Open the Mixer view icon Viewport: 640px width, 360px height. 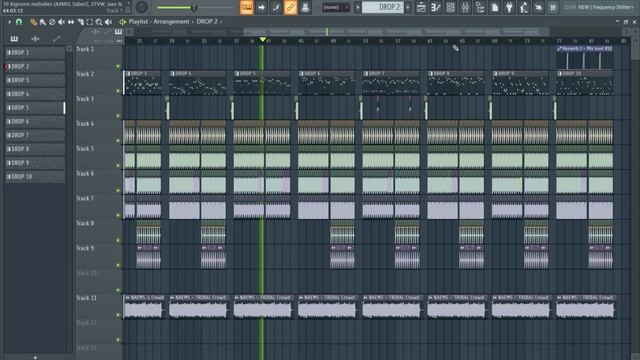pyautogui.click(x=465, y=7)
